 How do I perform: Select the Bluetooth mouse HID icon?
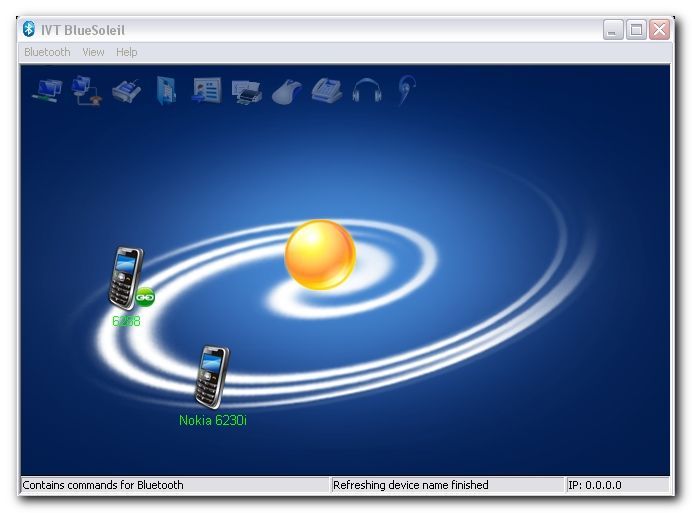click(287, 91)
